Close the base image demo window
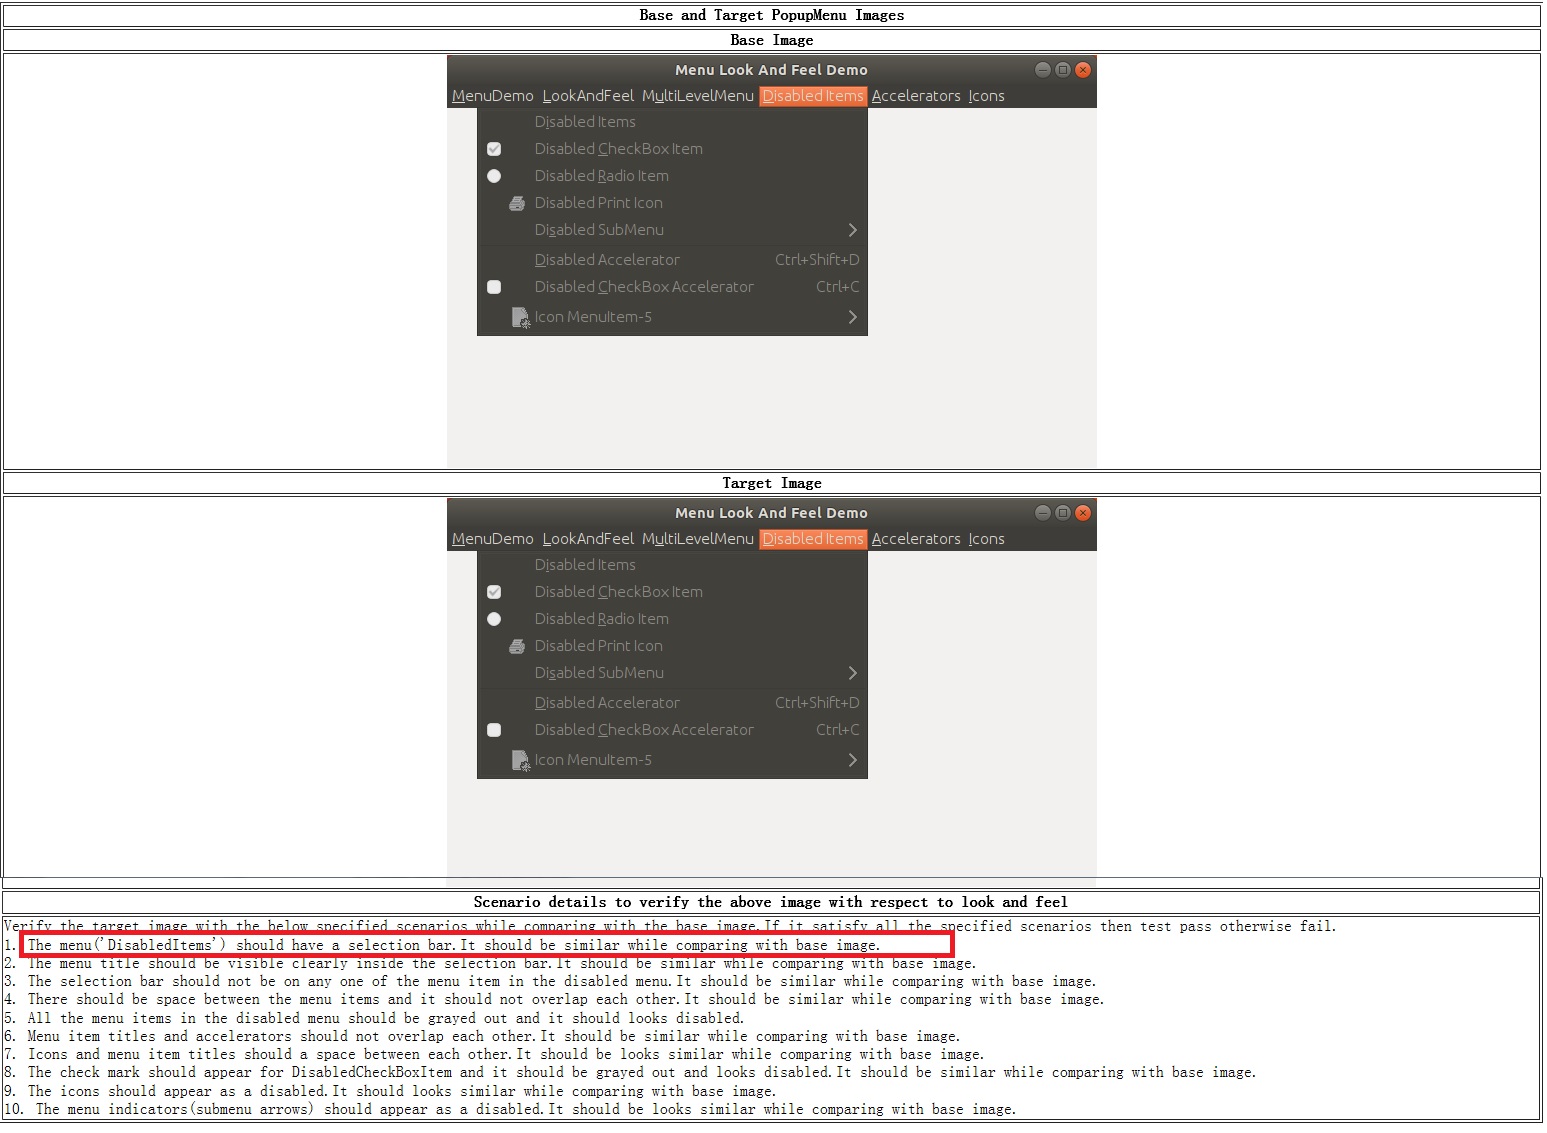The width and height of the screenshot is (1547, 1133). (x=1083, y=70)
